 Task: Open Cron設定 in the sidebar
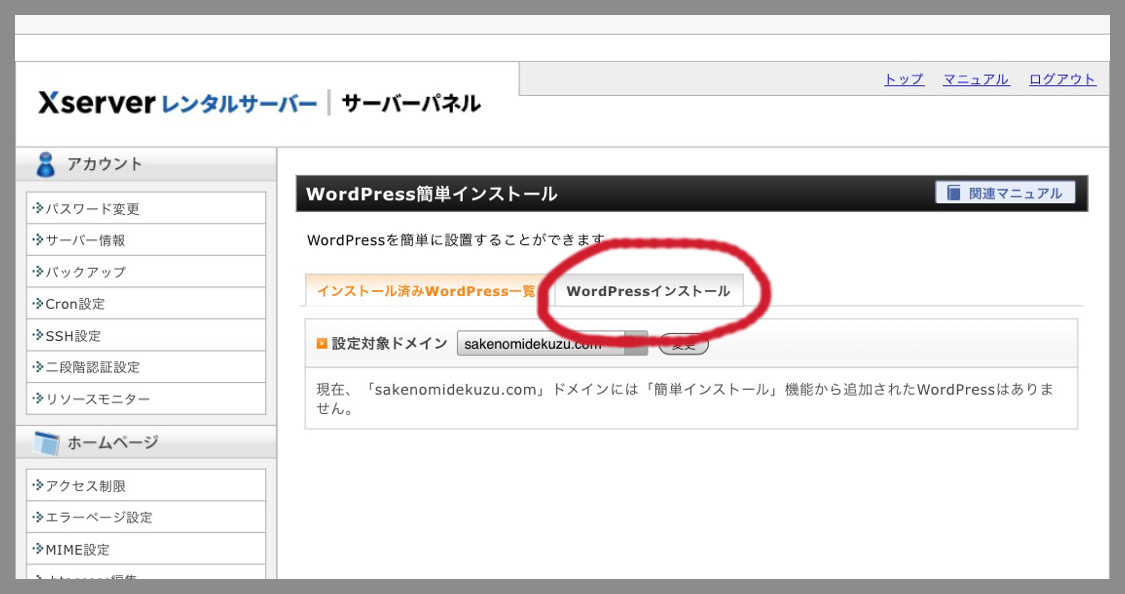(x=146, y=303)
